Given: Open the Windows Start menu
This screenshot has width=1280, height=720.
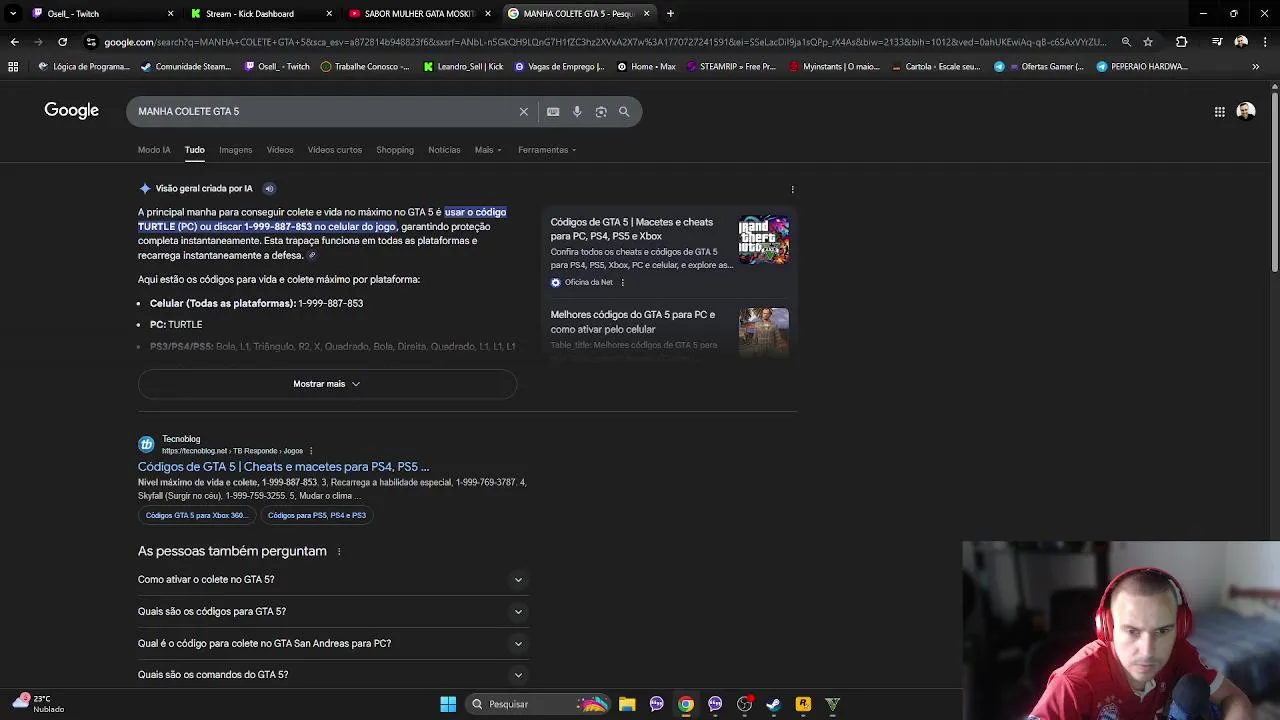Looking at the screenshot, I should [x=448, y=704].
